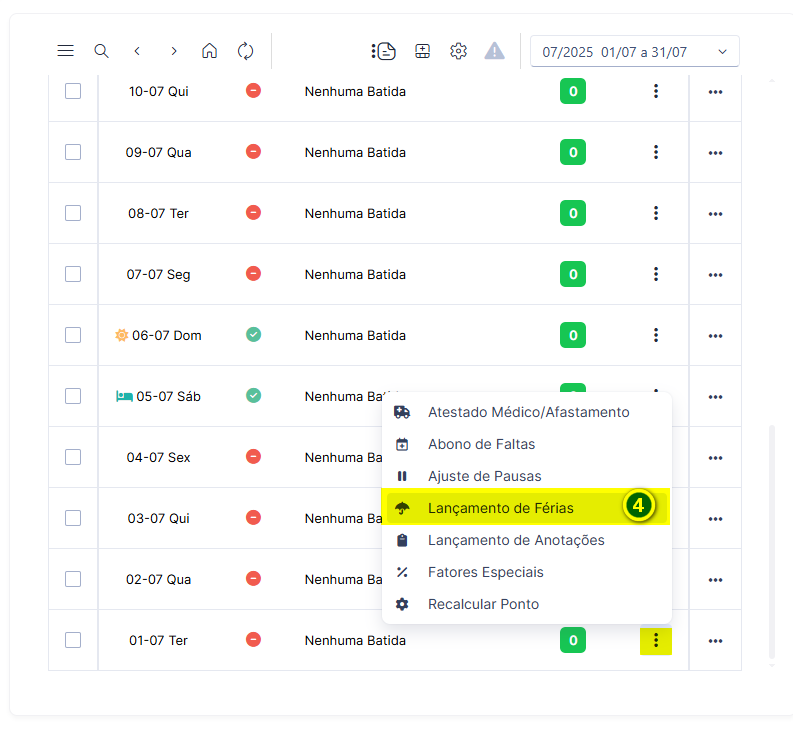Click red status icon for 08-07 Ter
The image size is (793, 734).
(x=253, y=212)
